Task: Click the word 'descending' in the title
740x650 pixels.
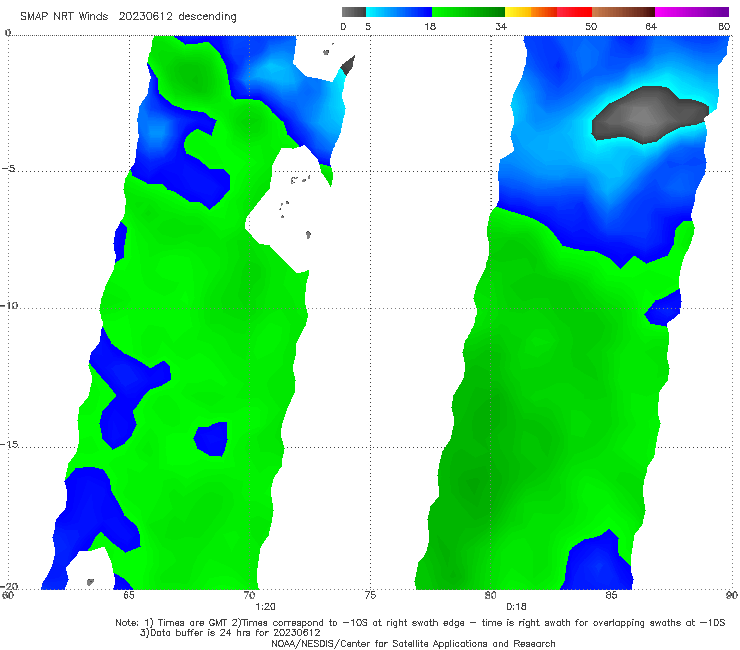Action: [x=208, y=17]
